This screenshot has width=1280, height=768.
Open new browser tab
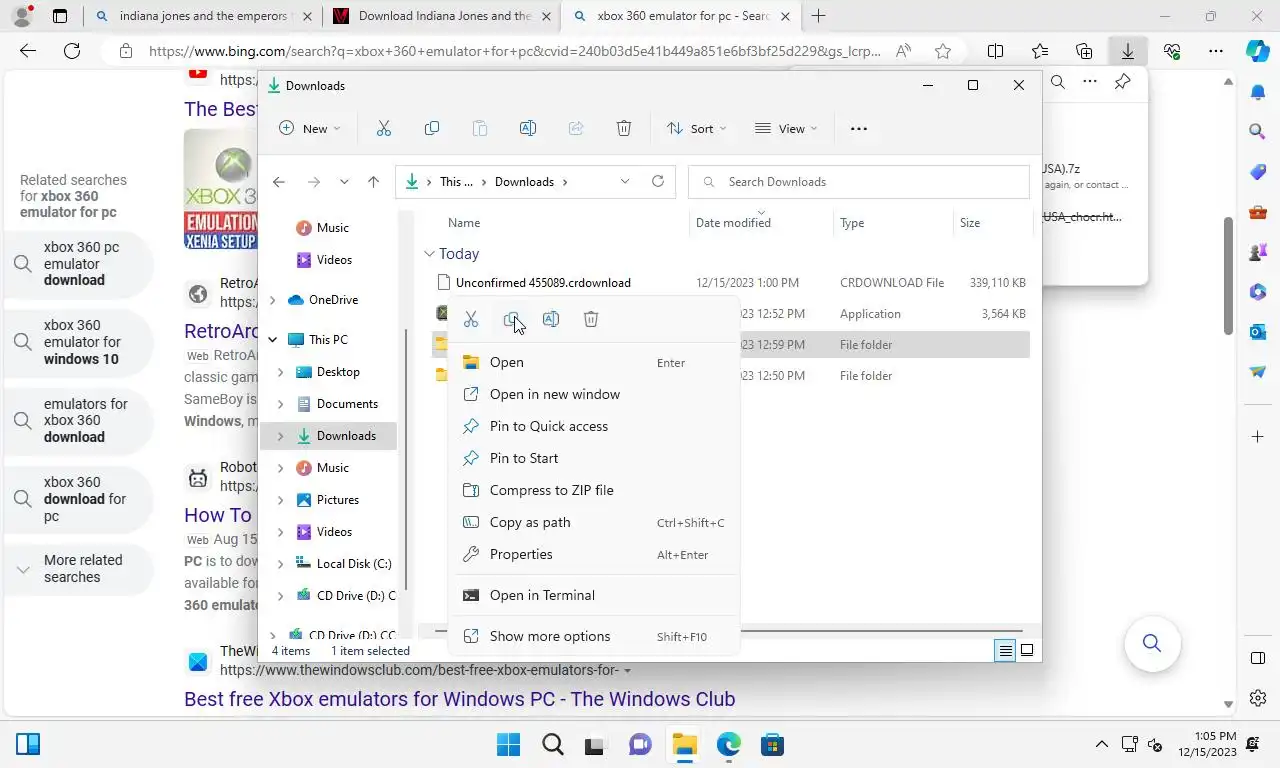coord(818,16)
